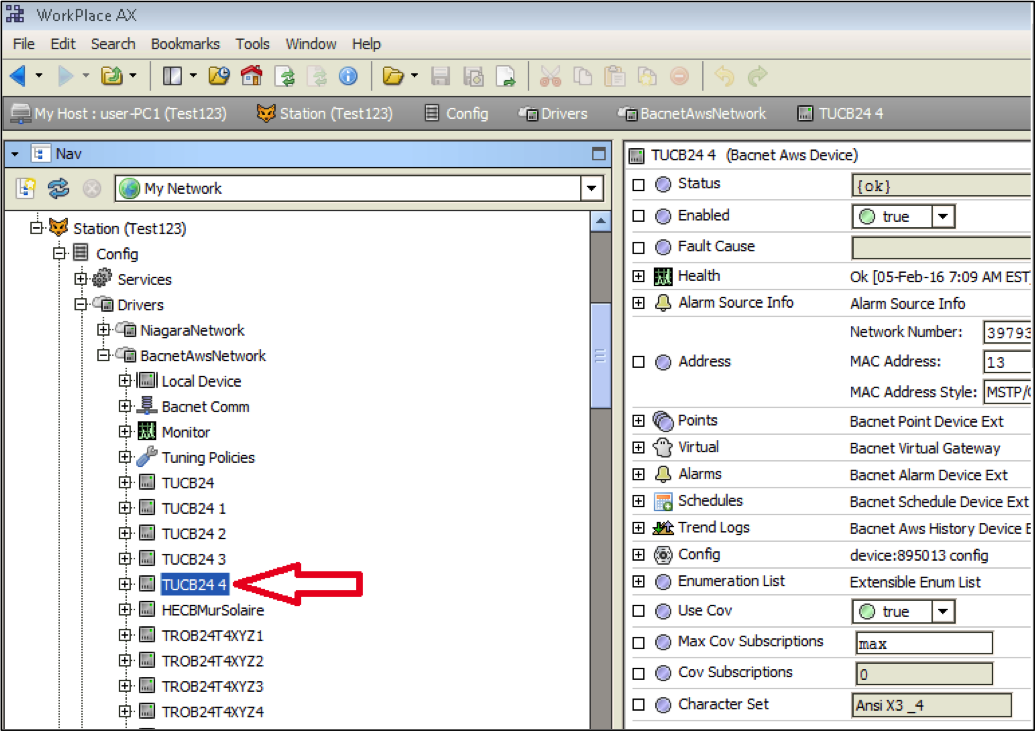The width and height of the screenshot is (1035, 731).
Task: Check the Status property checkbox
Action: 638,184
